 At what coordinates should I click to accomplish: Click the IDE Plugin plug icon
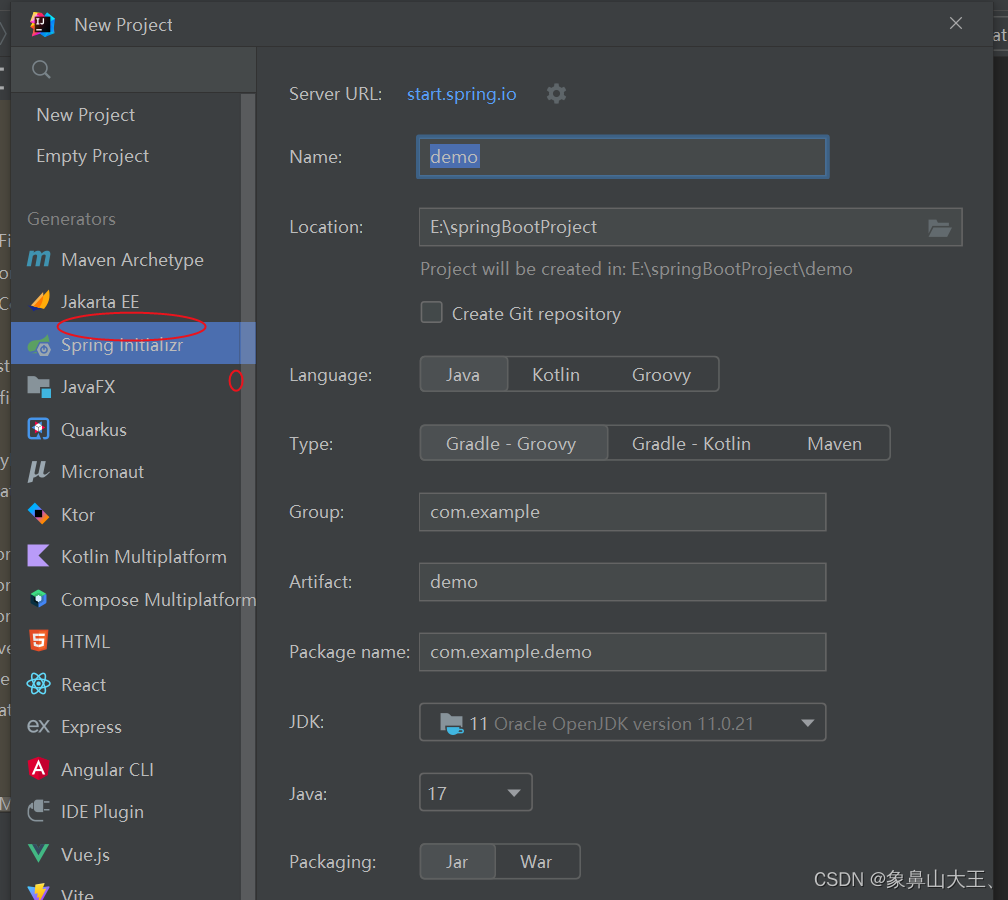click(x=39, y=811)
